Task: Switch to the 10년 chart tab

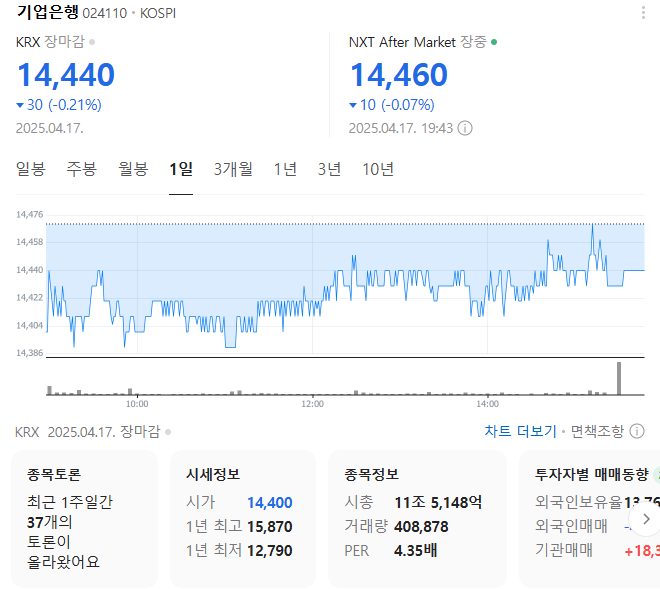Action: (378, 169)
